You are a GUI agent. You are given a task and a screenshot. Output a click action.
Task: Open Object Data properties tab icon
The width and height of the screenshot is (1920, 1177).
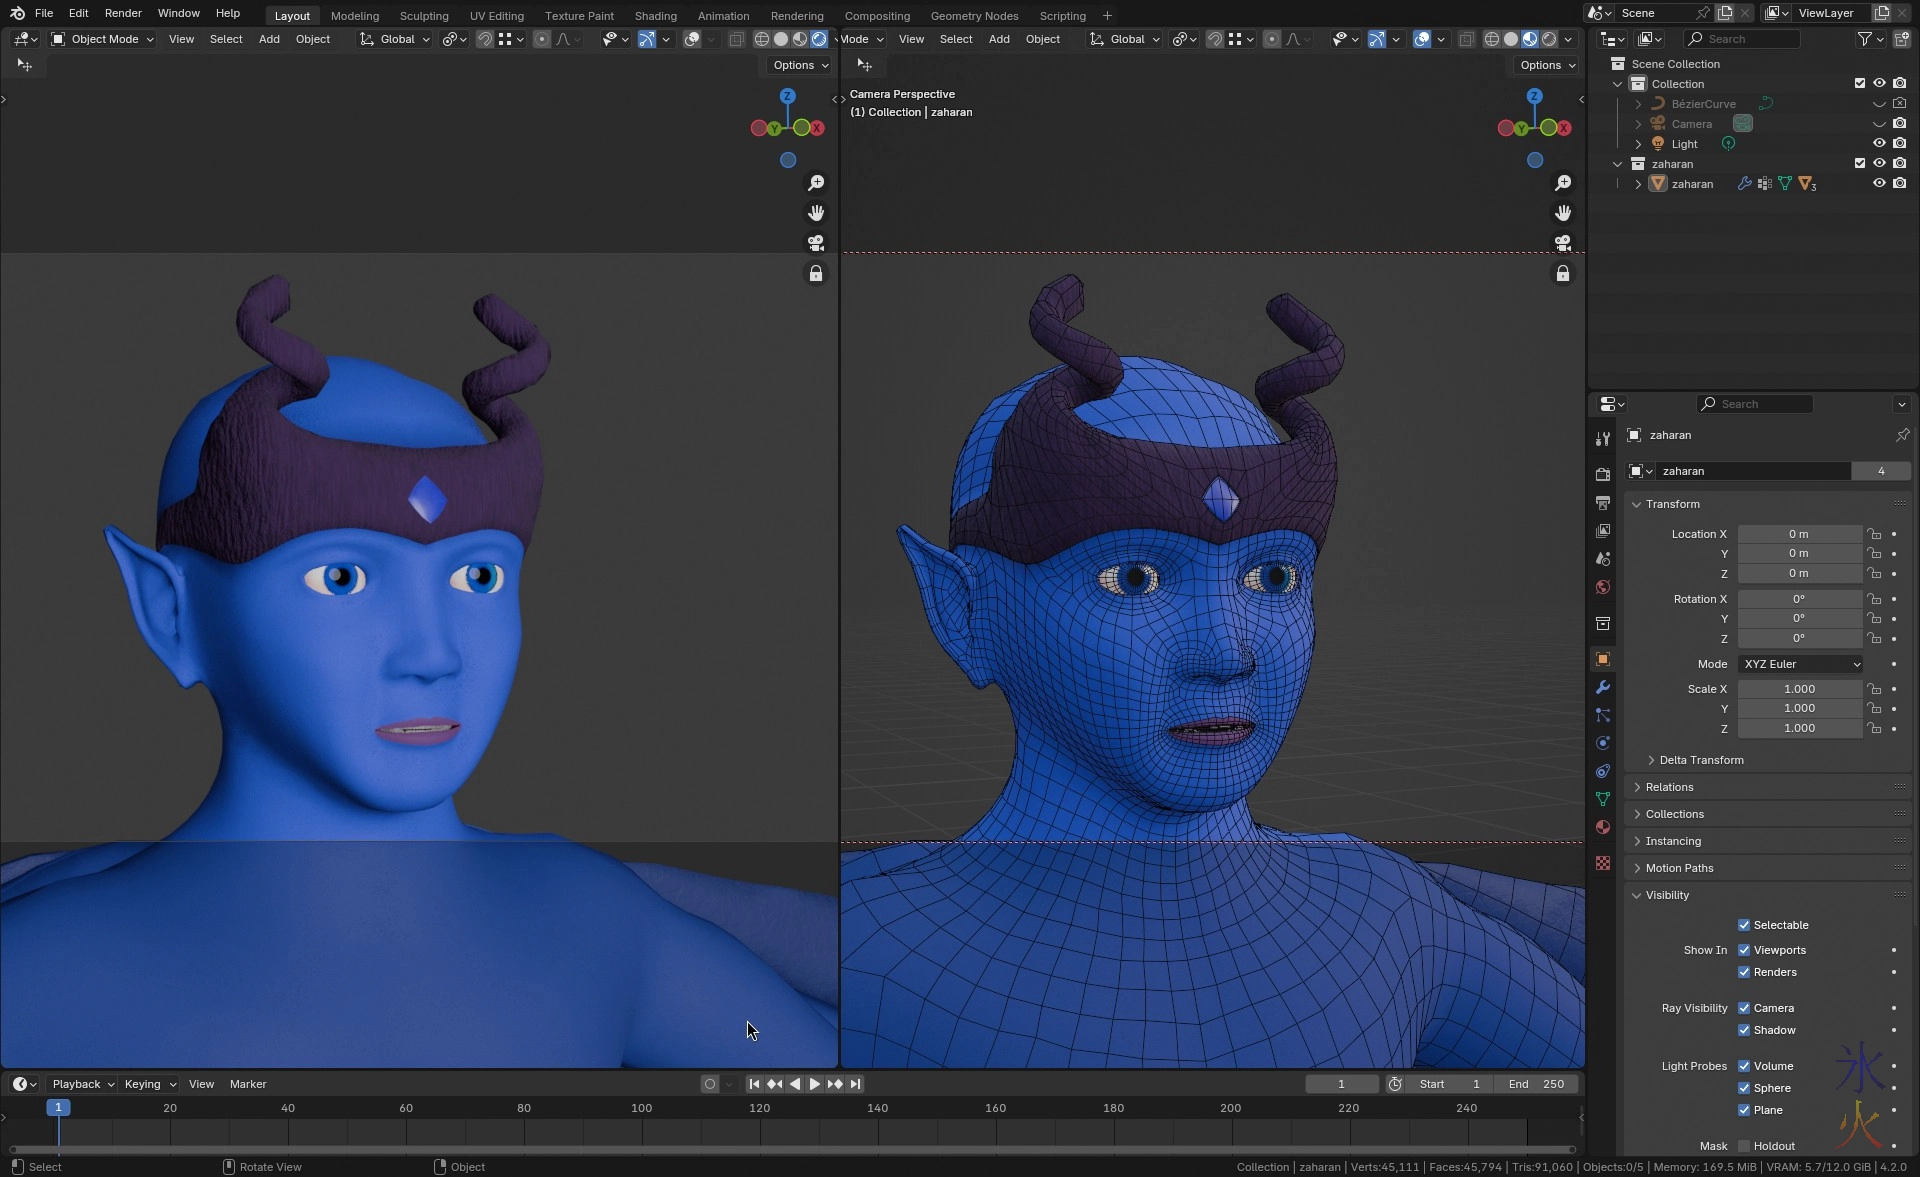(1602, 799)
